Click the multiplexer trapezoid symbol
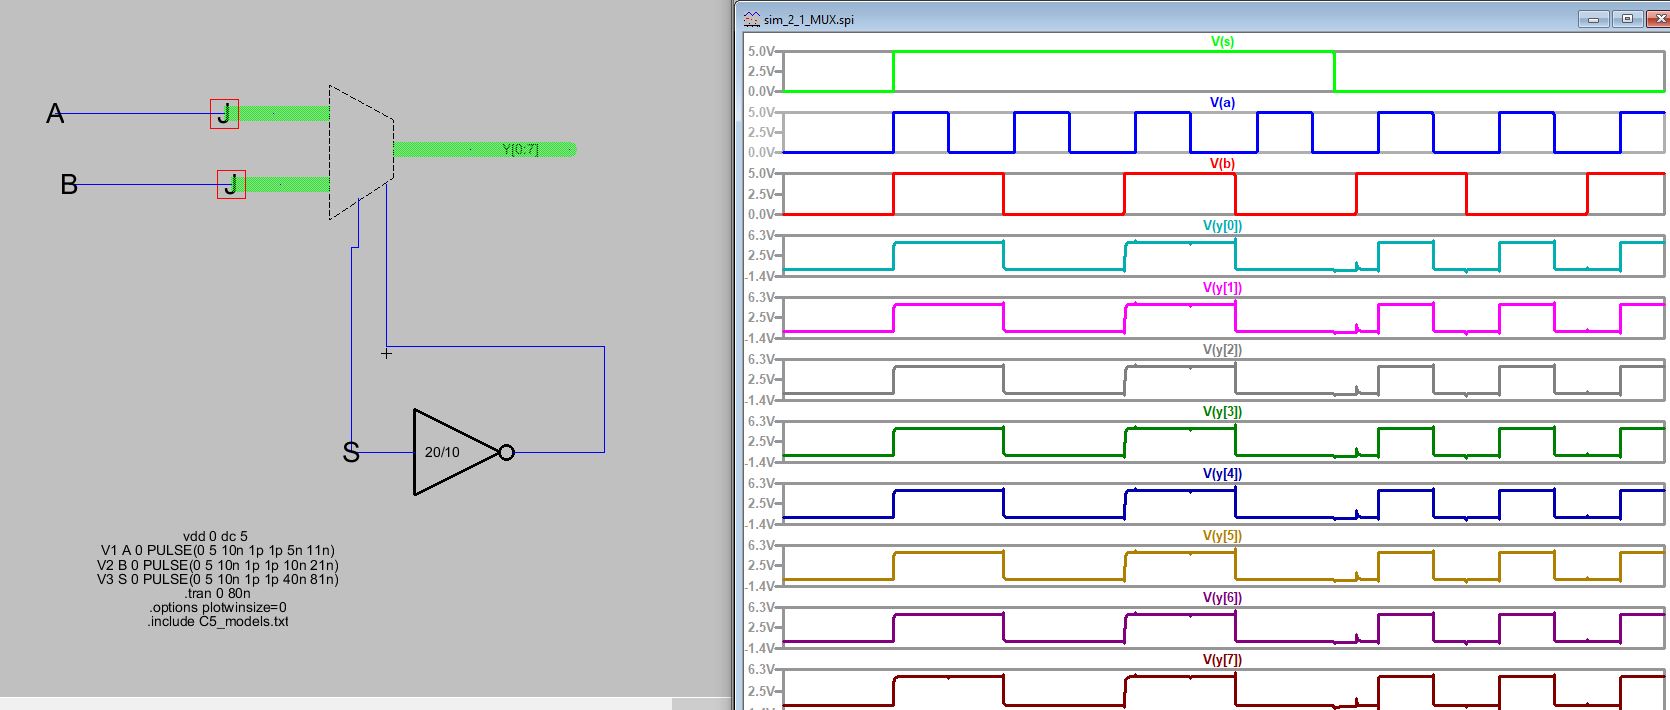This screenshot has height=710, width=1670. (x=360, y=150)
